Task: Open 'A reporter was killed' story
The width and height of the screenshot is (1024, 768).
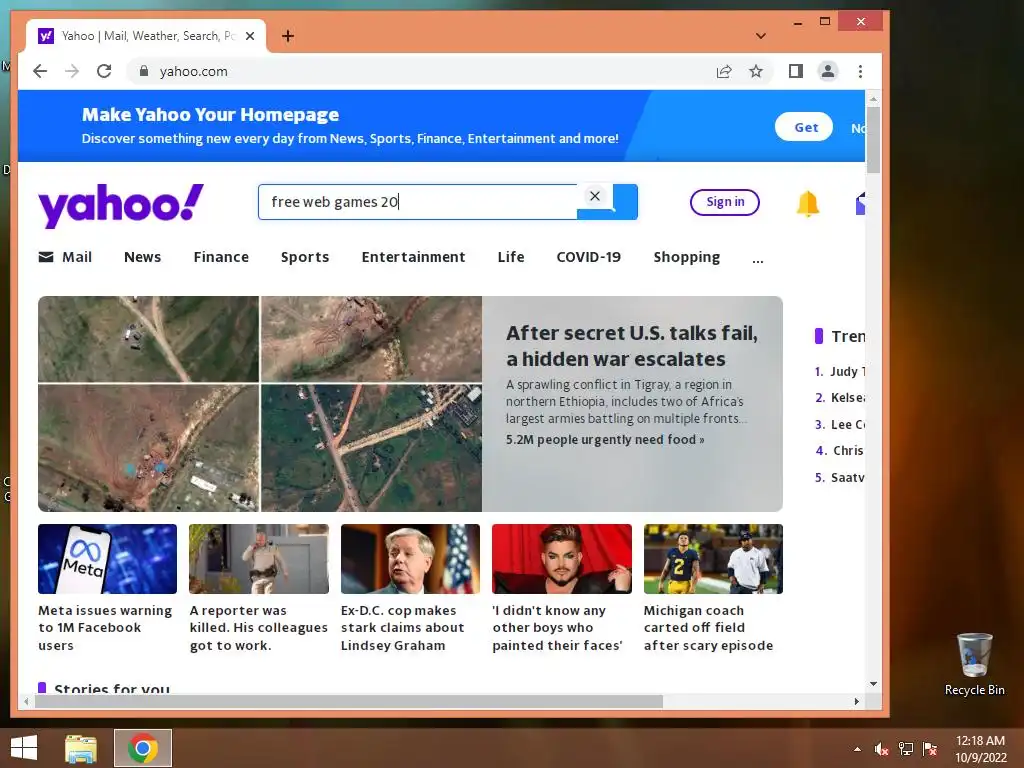Action: click(x=259, y=628)
